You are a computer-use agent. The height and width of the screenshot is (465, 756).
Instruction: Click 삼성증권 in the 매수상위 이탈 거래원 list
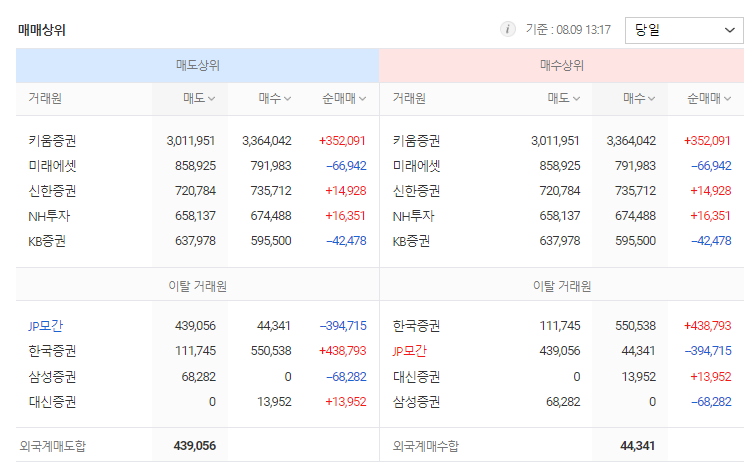click(x=417, y=402)
